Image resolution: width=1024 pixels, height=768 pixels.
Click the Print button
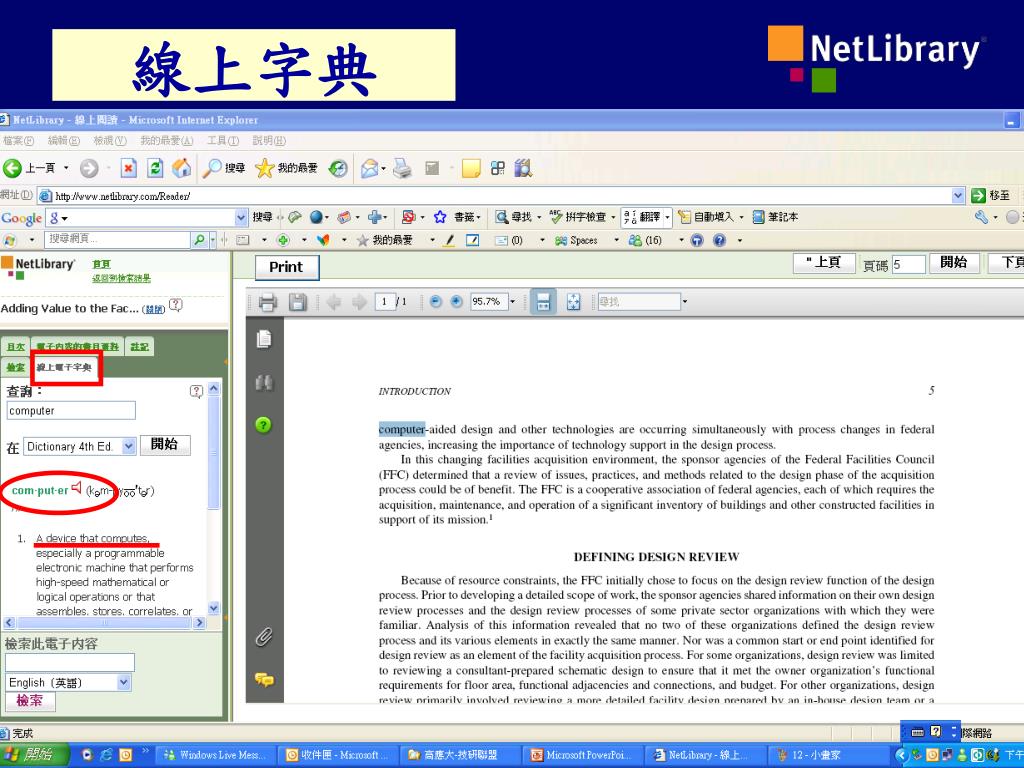click(x=285, y=267)
